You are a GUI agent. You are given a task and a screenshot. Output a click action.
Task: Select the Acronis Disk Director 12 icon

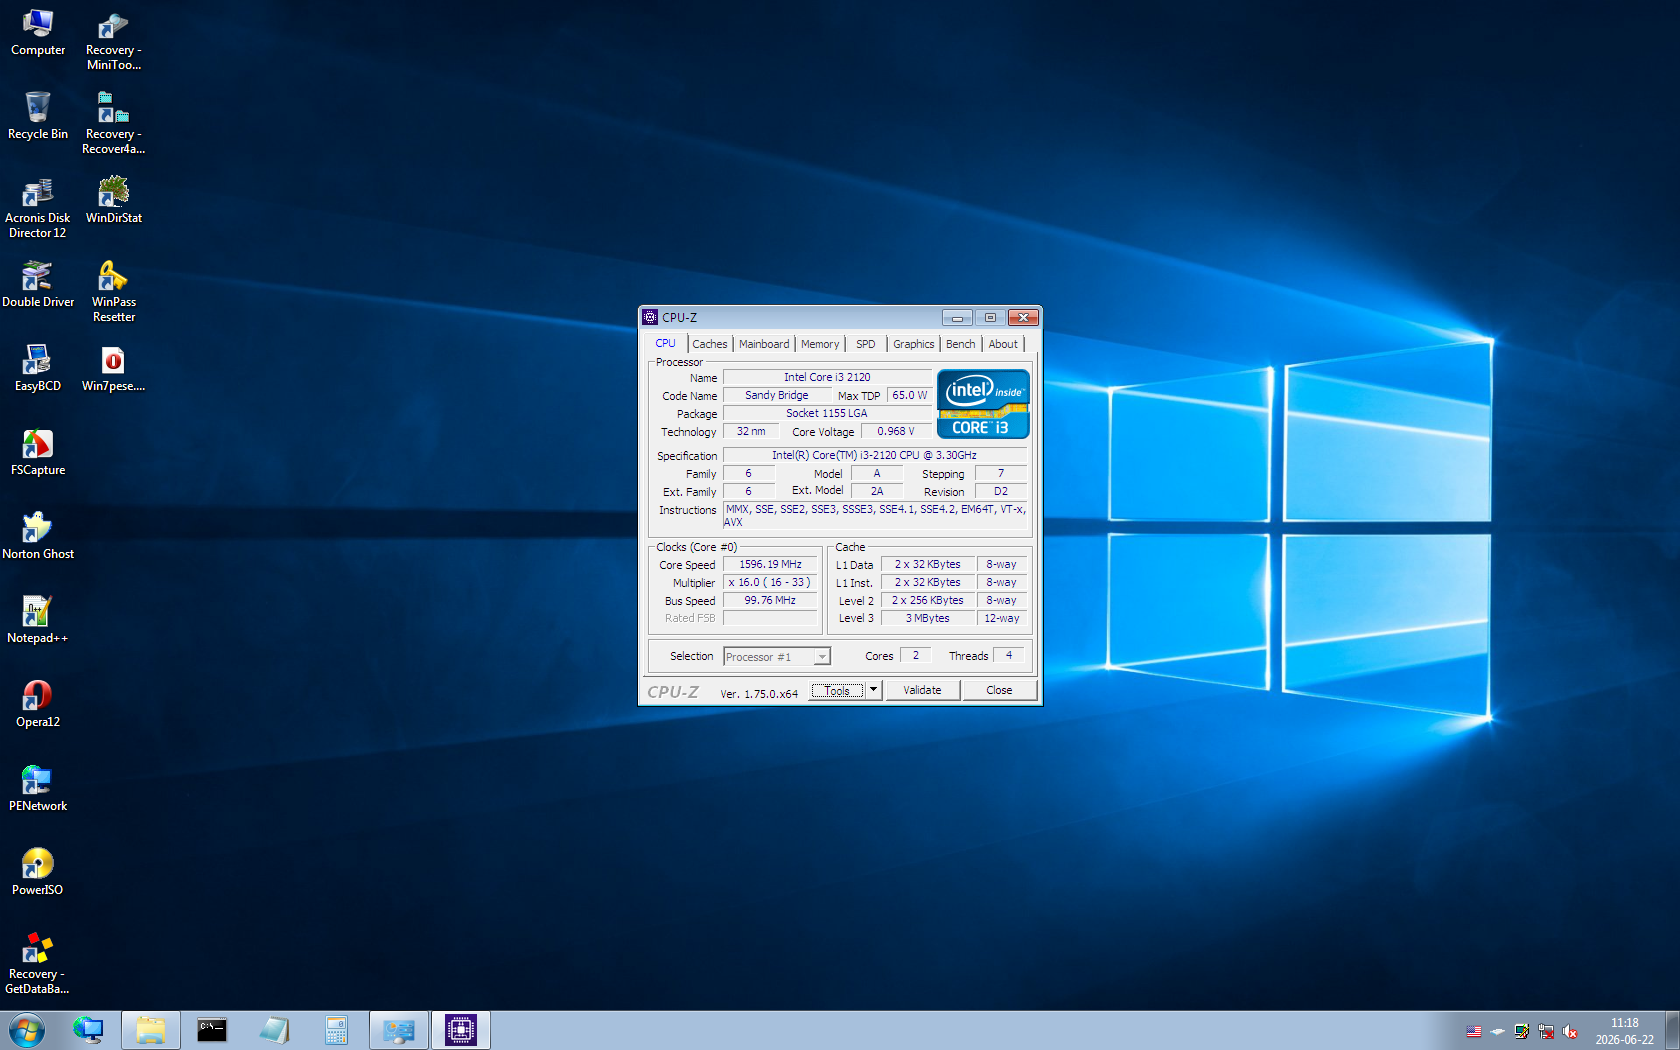pyautogui.click(x=38, y=208)
